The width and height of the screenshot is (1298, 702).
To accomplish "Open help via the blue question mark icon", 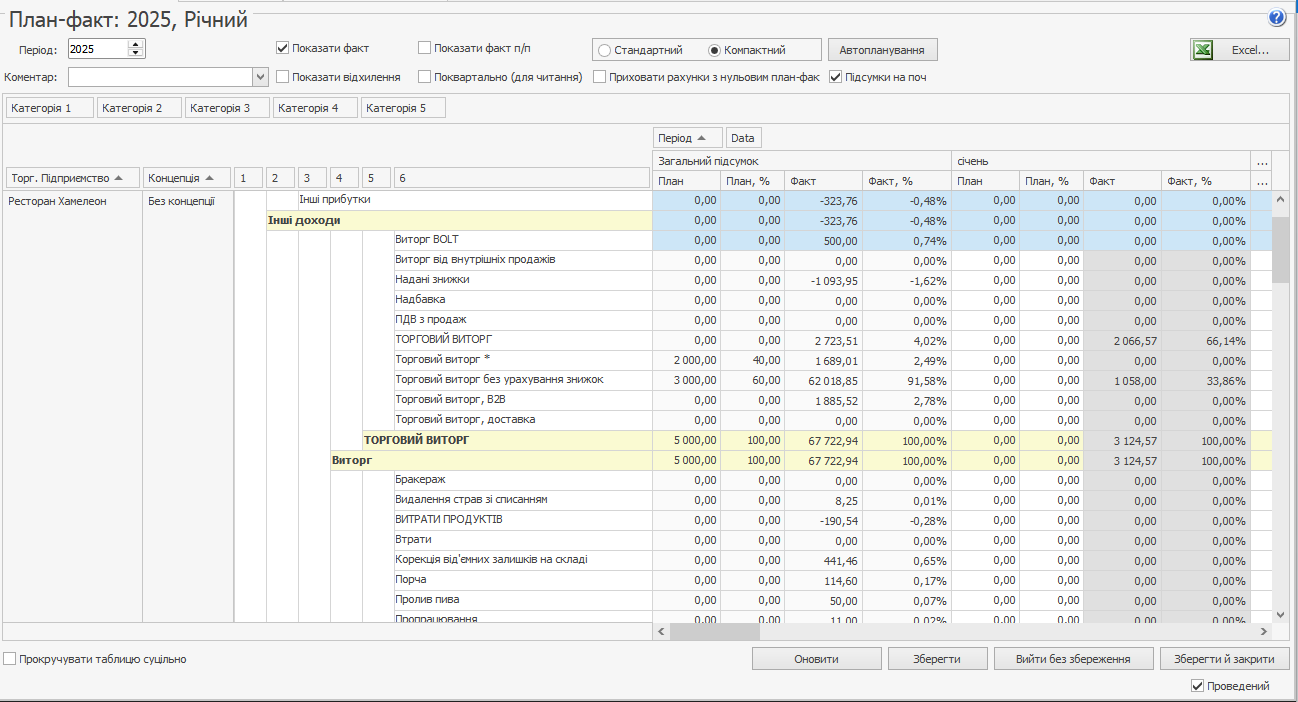I will click(x=1277, y=18).
